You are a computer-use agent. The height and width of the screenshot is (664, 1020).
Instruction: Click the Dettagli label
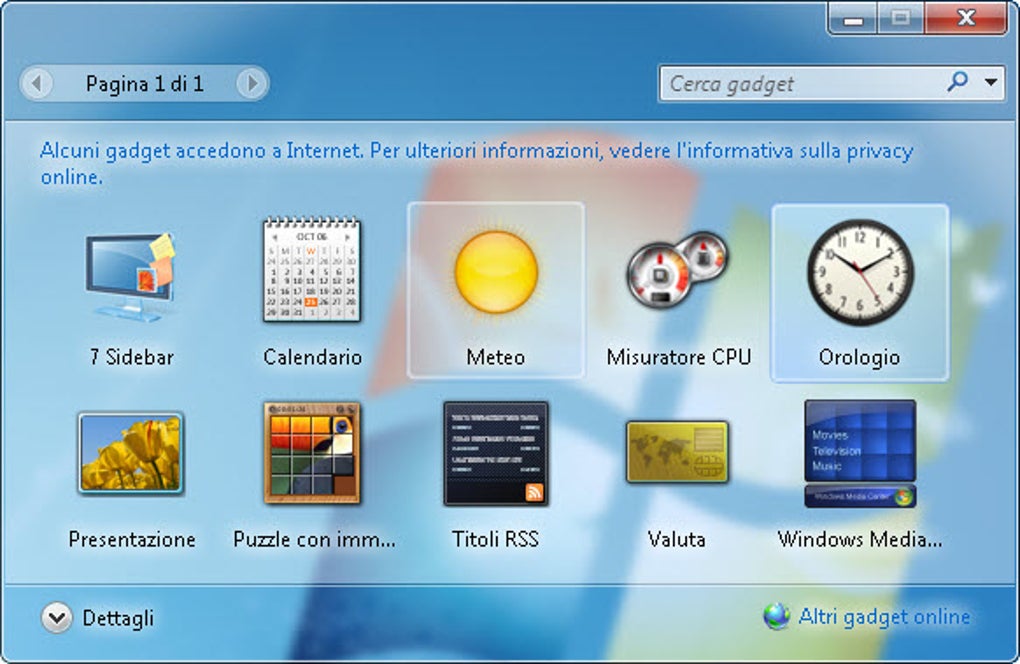pyautogui.click(x=118, y=618)
